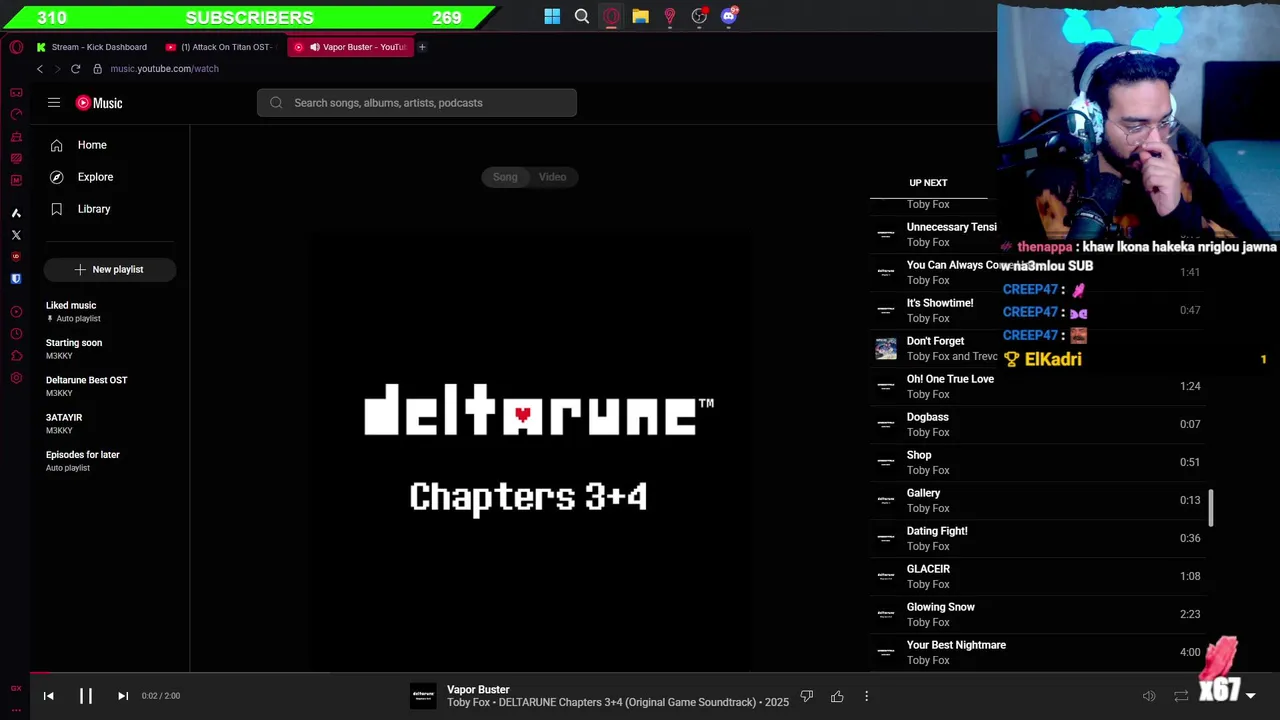The image size is (1280, 720).
Task: Pause the current song
Action: tap(86, 696)
